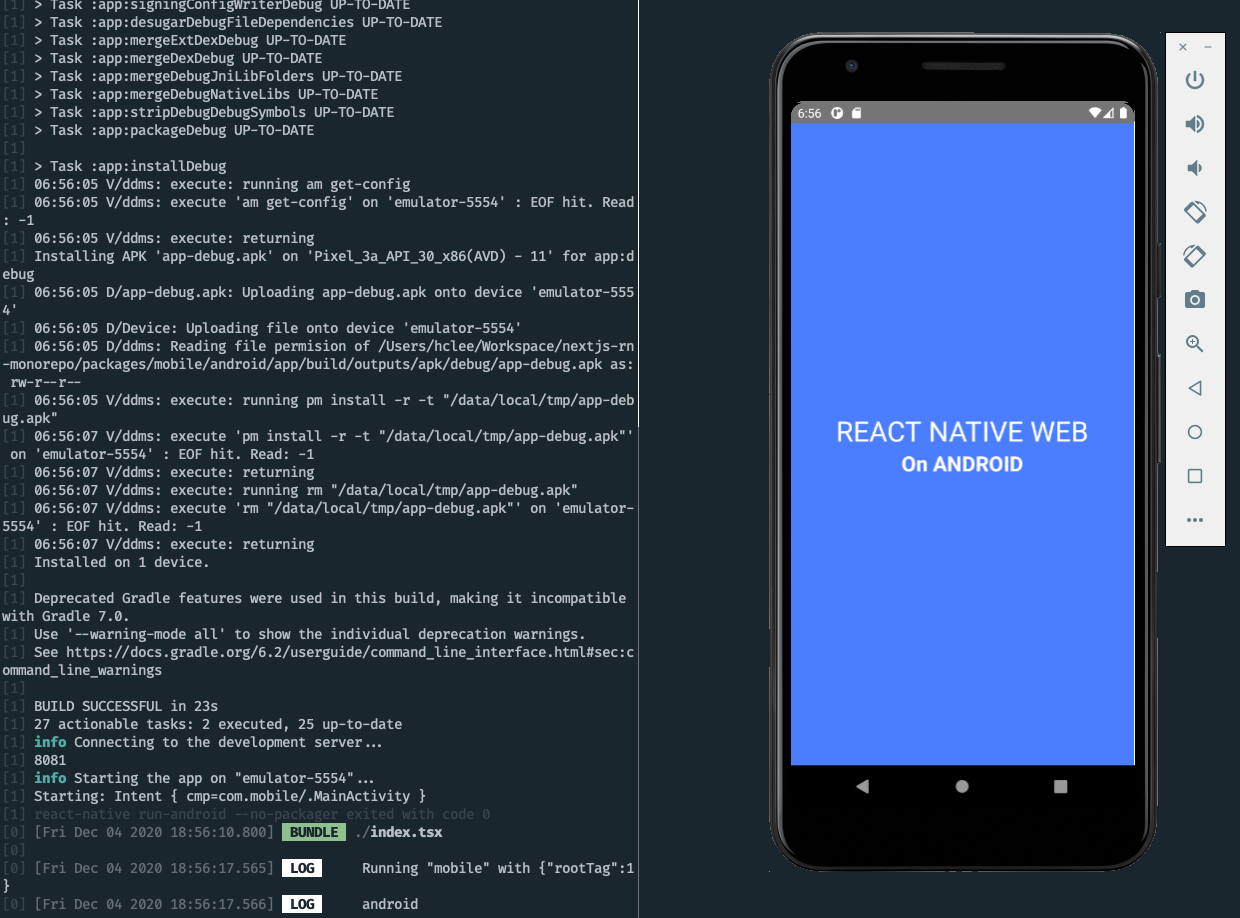Activate the zoom magnifier tool
This screenshot has height=918, width=1240.
pyautogui.click(x=1194, y=344)
